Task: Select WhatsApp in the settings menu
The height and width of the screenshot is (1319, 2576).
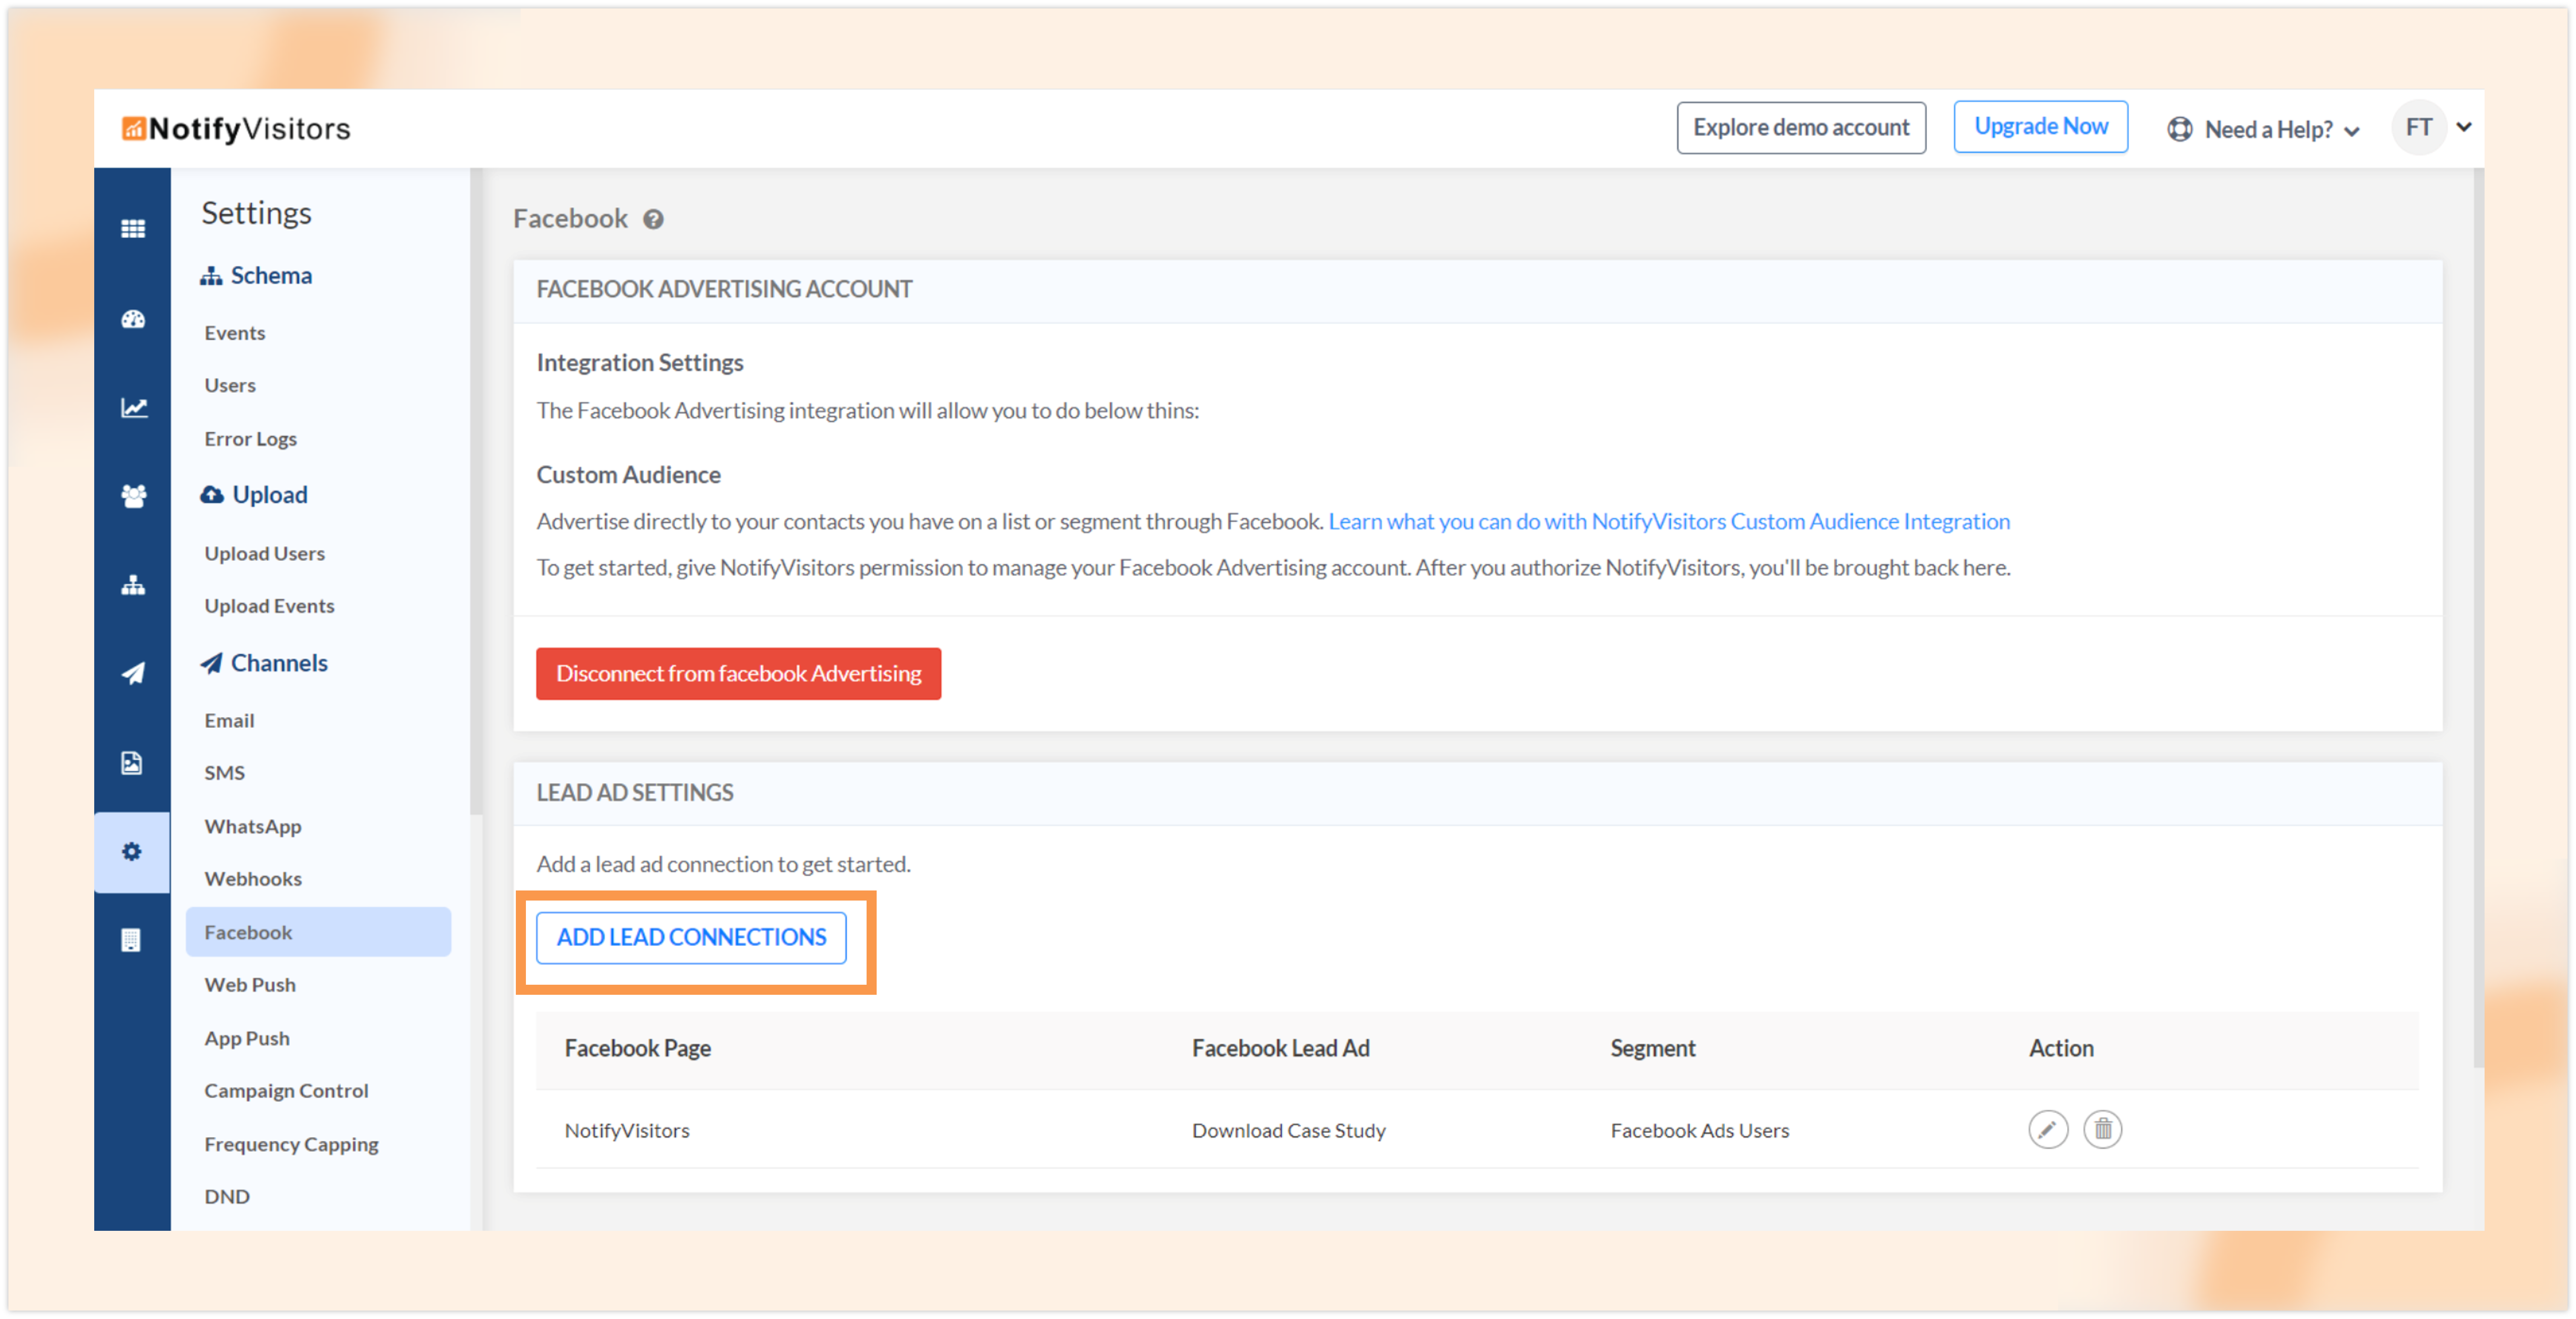Action: point(253,826)
